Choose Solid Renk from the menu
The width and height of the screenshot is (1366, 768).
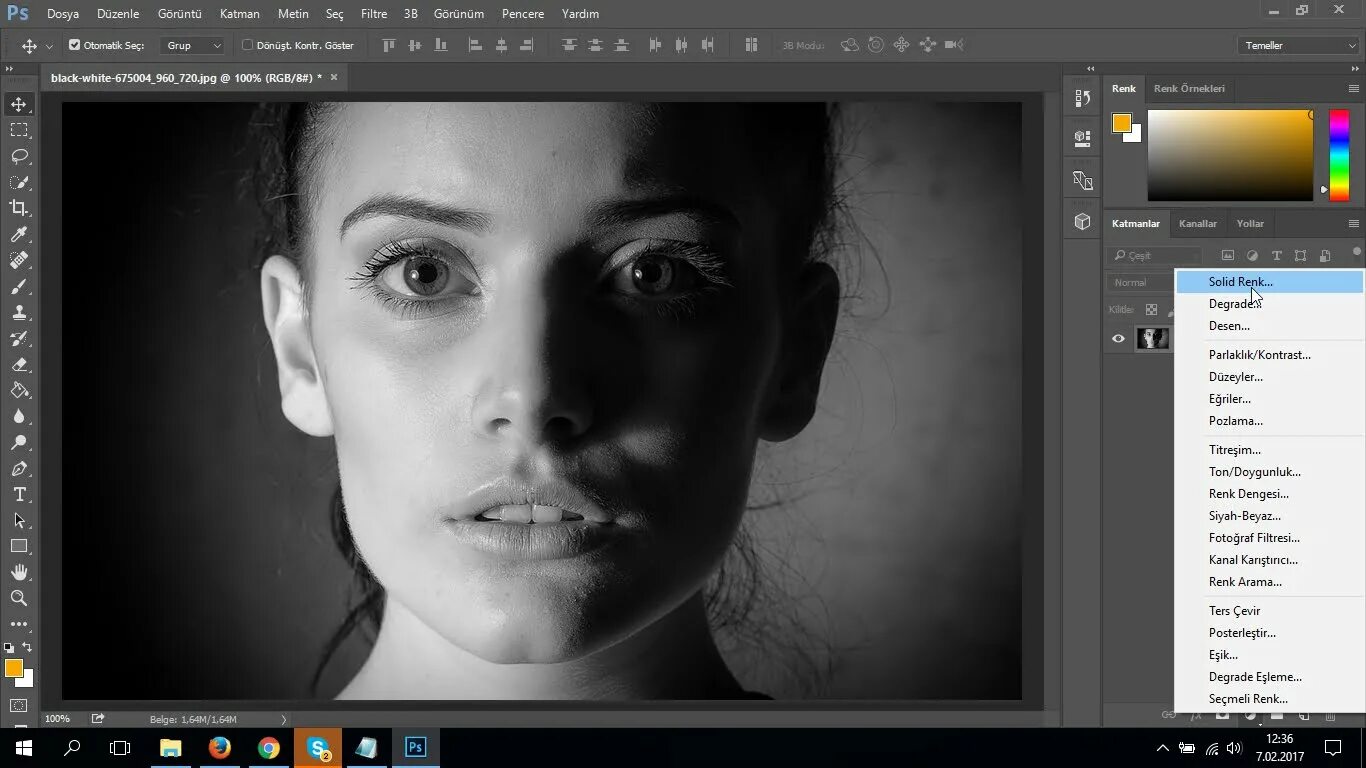coord(1240,282)
